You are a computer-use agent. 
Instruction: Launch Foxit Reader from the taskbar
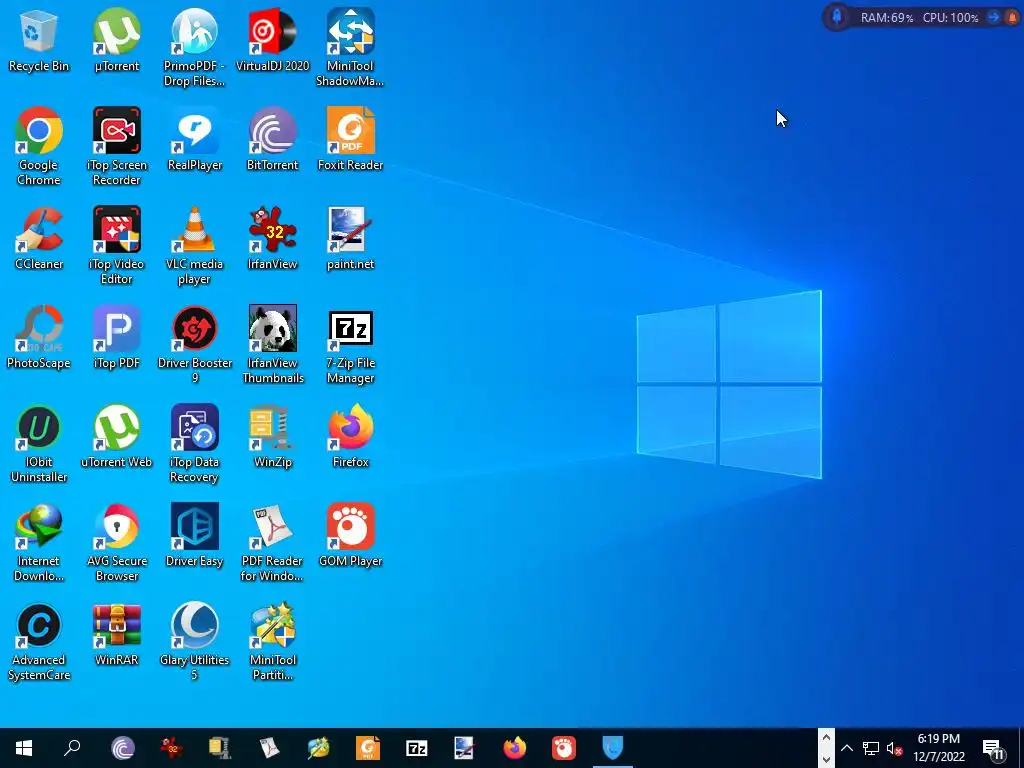[x=368, y=748]
